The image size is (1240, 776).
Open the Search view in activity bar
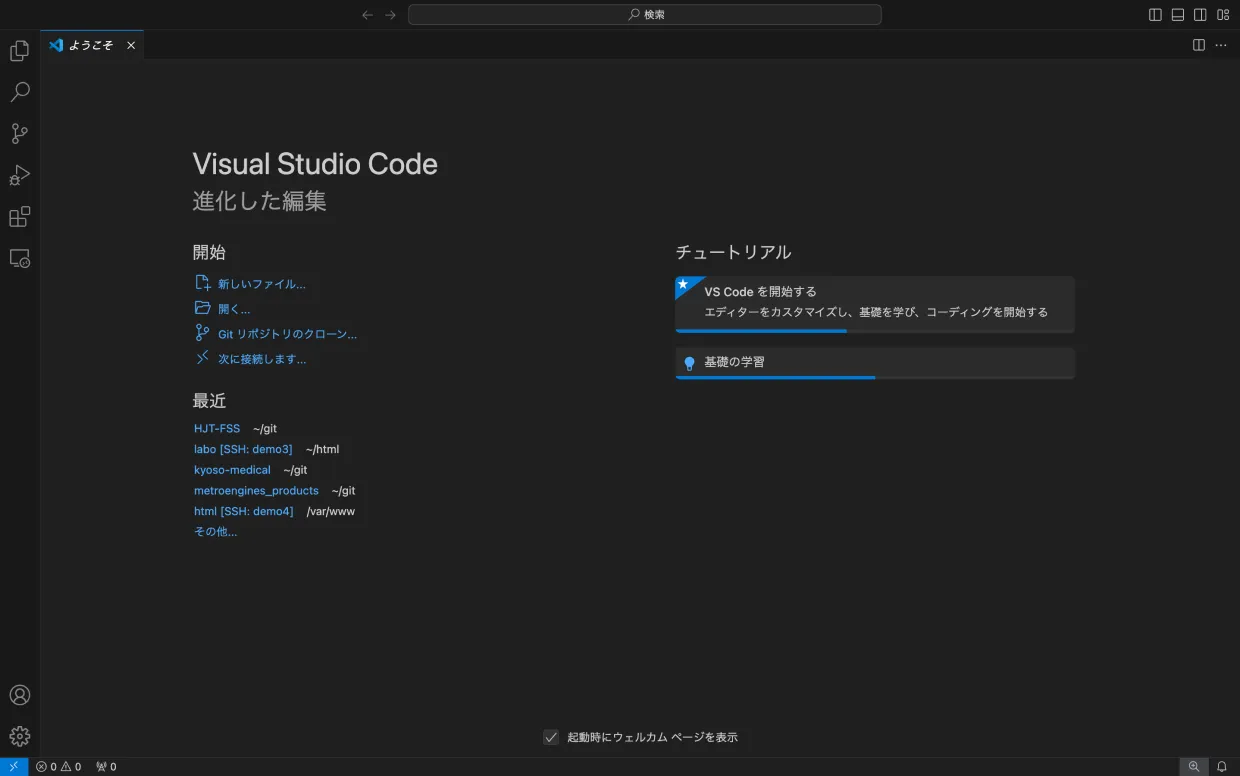point(20,92)
